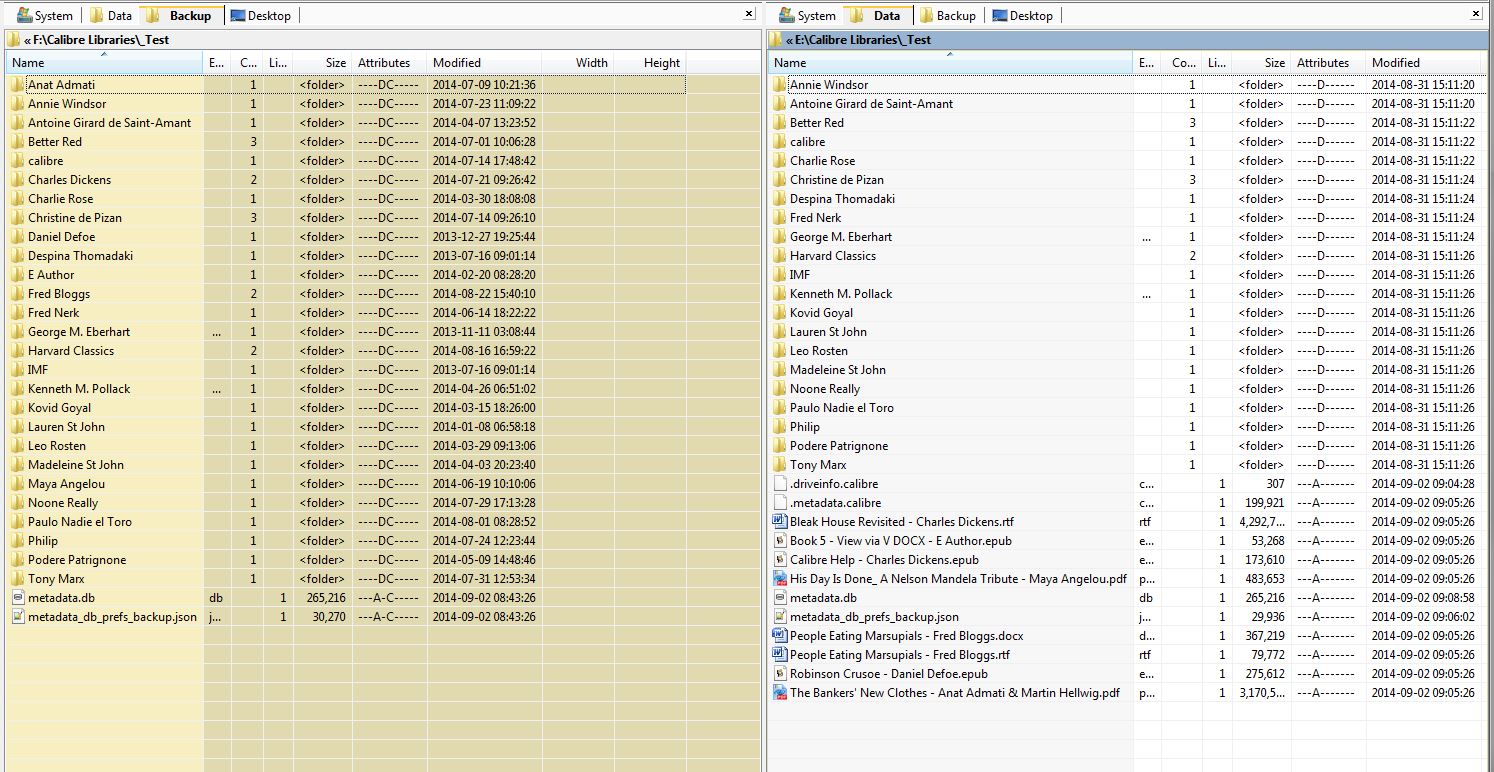Click the metadata_db_prefs_backup.json icon in the F: pane
The height and width of the screenshot is (772, 1494).
point(17,617)
